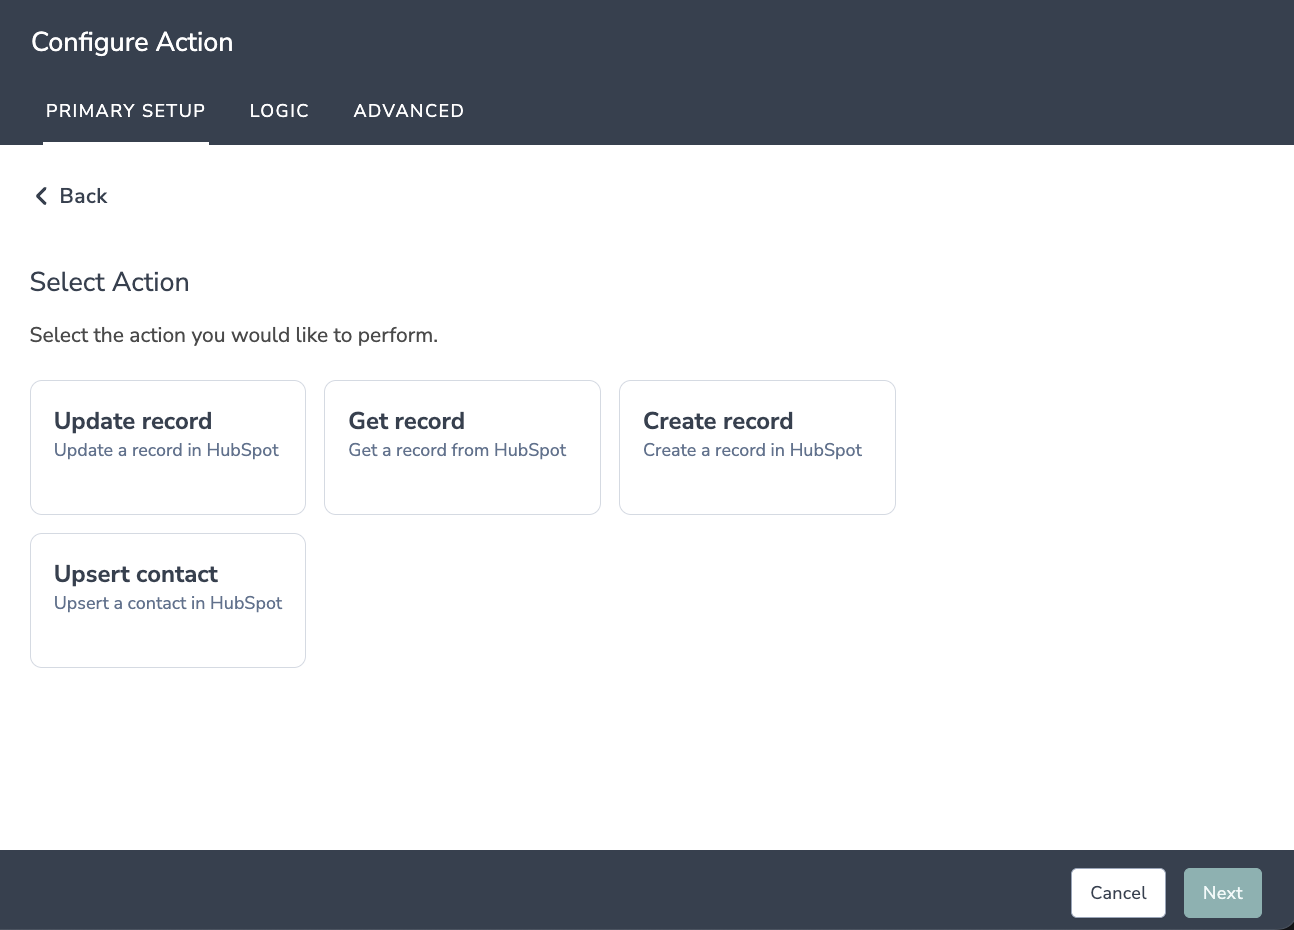Go back using the Back link text
This screenshot has height=930, width=1294.
(83, 196)
